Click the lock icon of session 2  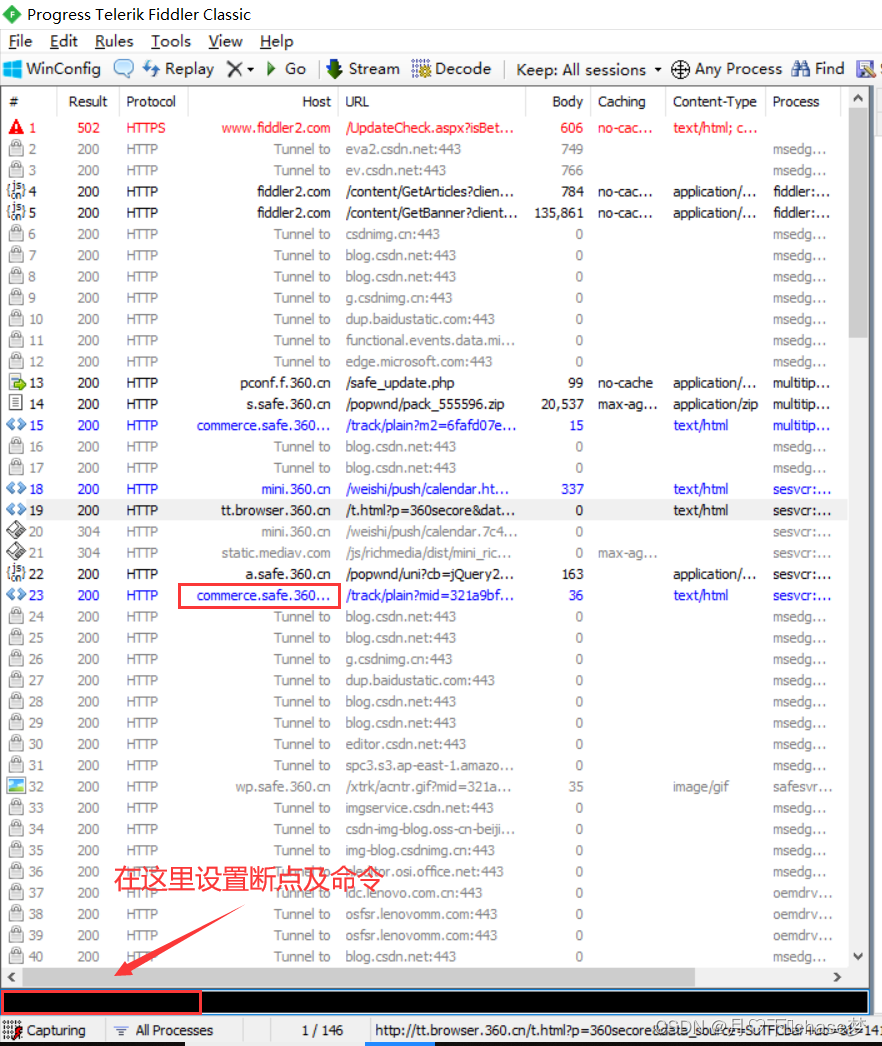tap(16, 148)
